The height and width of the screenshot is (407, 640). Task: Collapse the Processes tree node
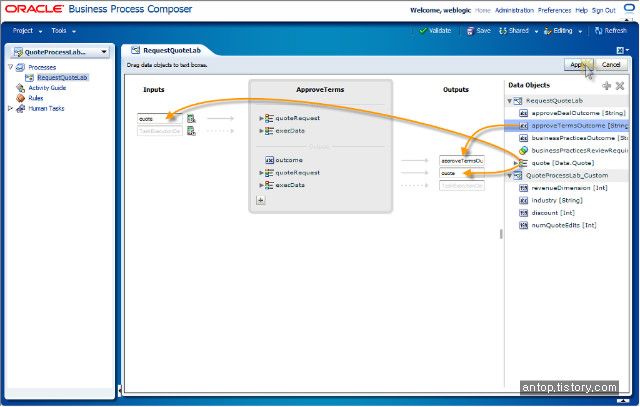click(x=11, y=67)
